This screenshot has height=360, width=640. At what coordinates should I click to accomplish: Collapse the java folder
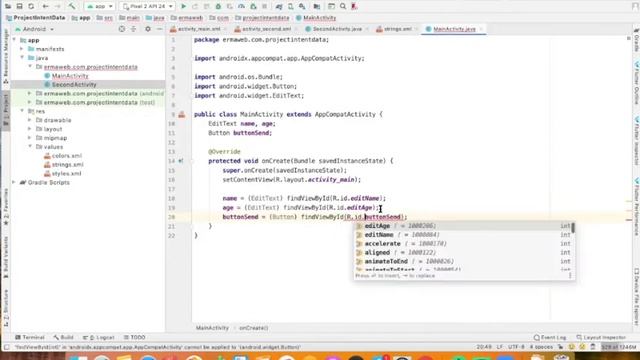tap(22, 58)
